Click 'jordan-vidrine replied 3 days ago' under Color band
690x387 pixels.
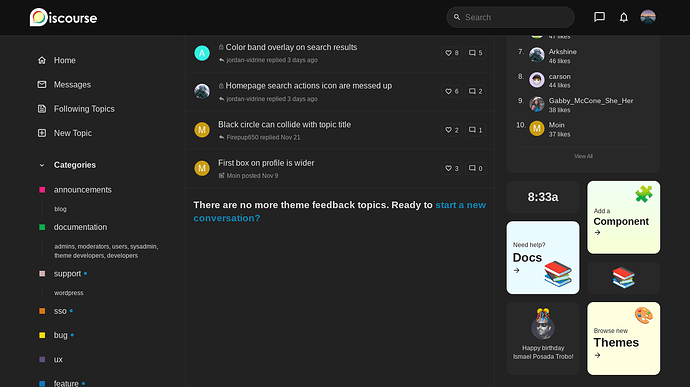pyautogui.click(x=272, y=60)
